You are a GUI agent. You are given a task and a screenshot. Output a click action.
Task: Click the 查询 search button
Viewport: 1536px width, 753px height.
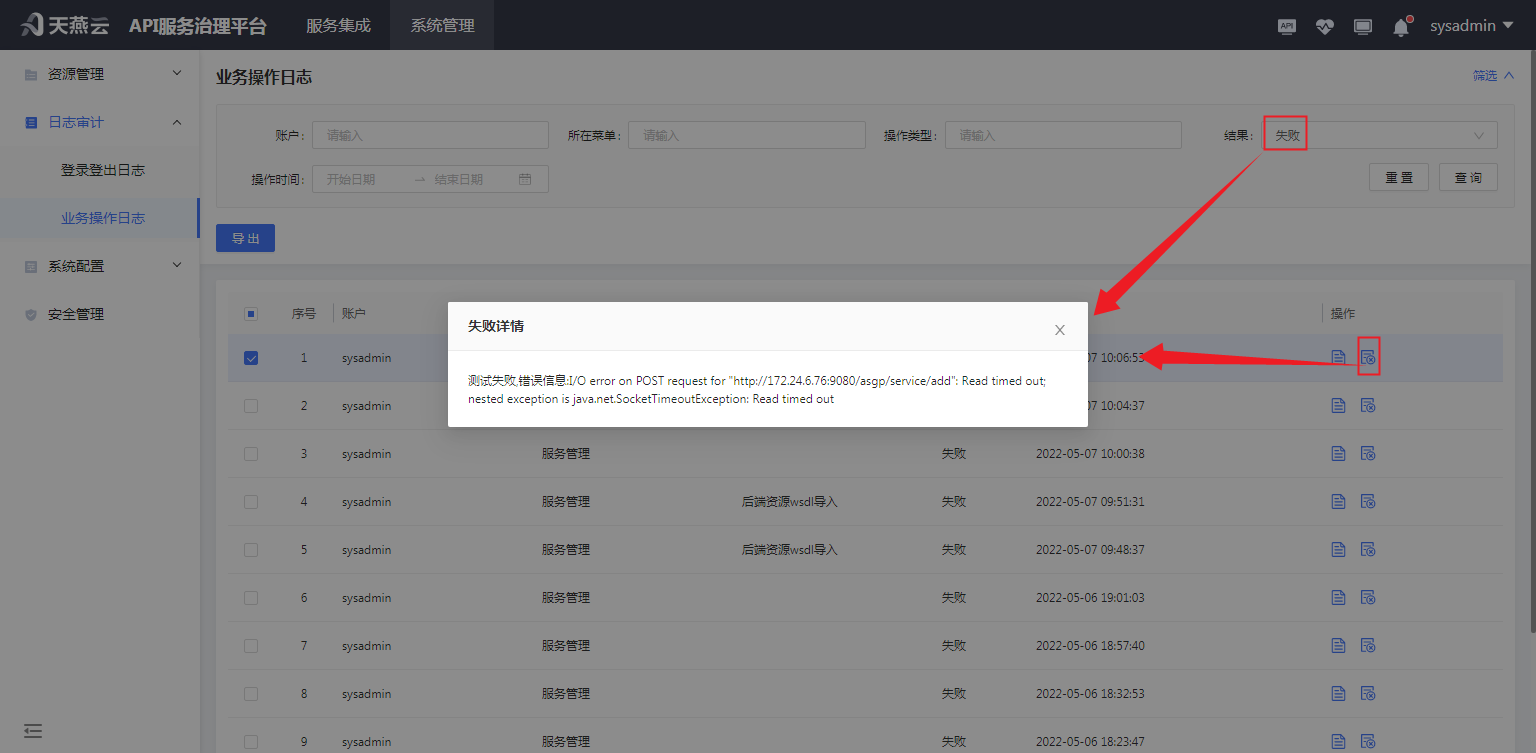(1468, 177)
